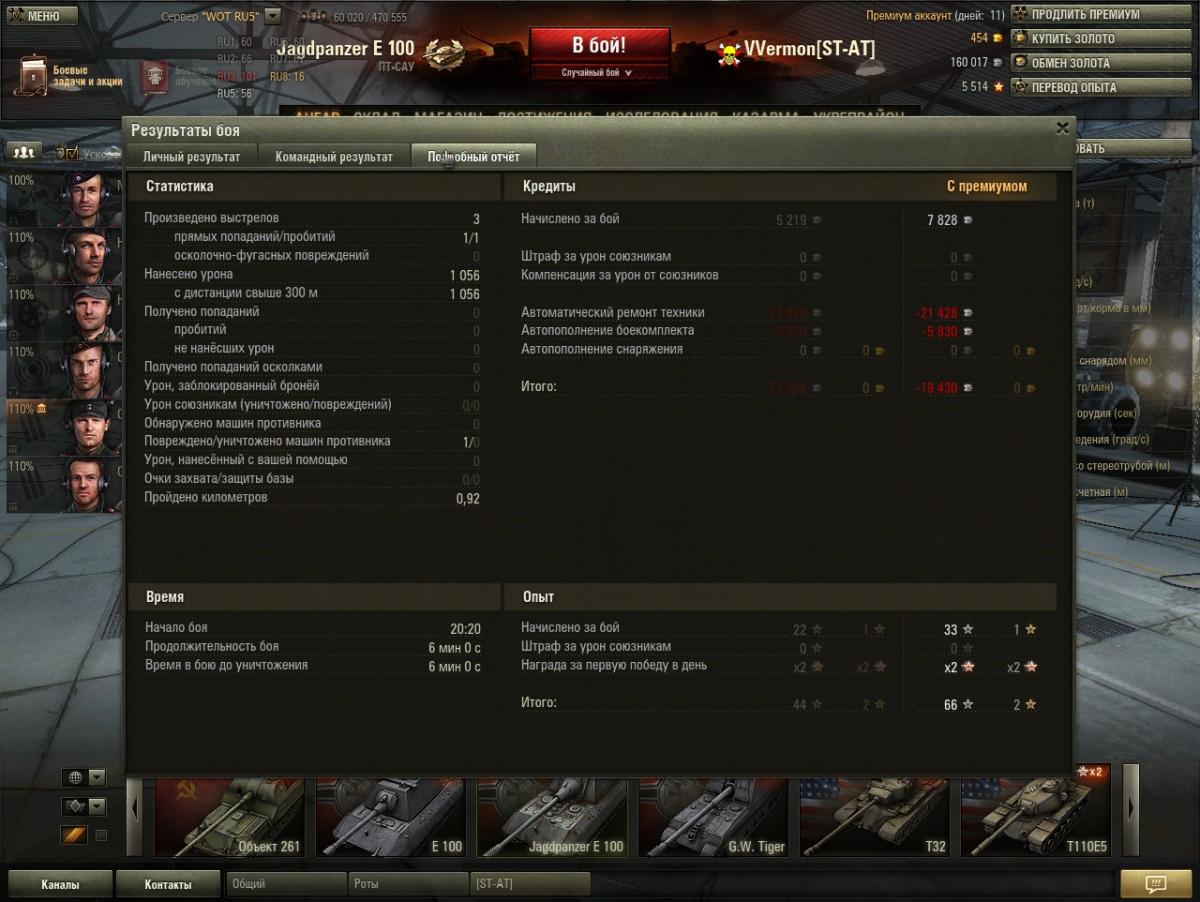Expand the Случайный бой battle type selector
This screenshot has height=902, width=1200.
click(x=599, y=72)
